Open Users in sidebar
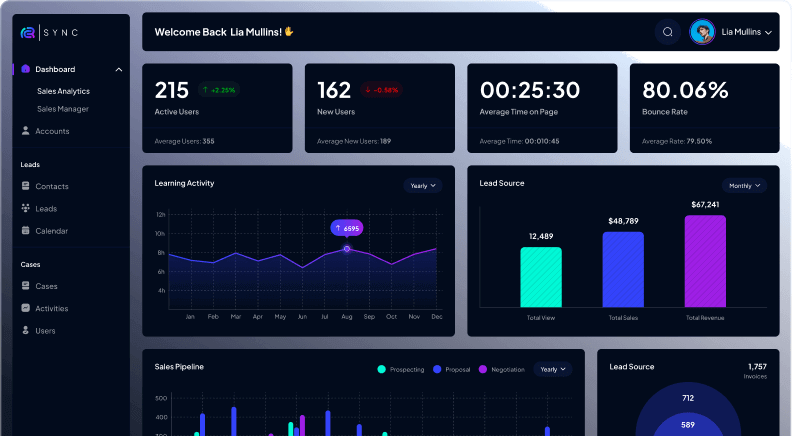The height and width of the screenshot is (436, 792). tap(45, 330)
